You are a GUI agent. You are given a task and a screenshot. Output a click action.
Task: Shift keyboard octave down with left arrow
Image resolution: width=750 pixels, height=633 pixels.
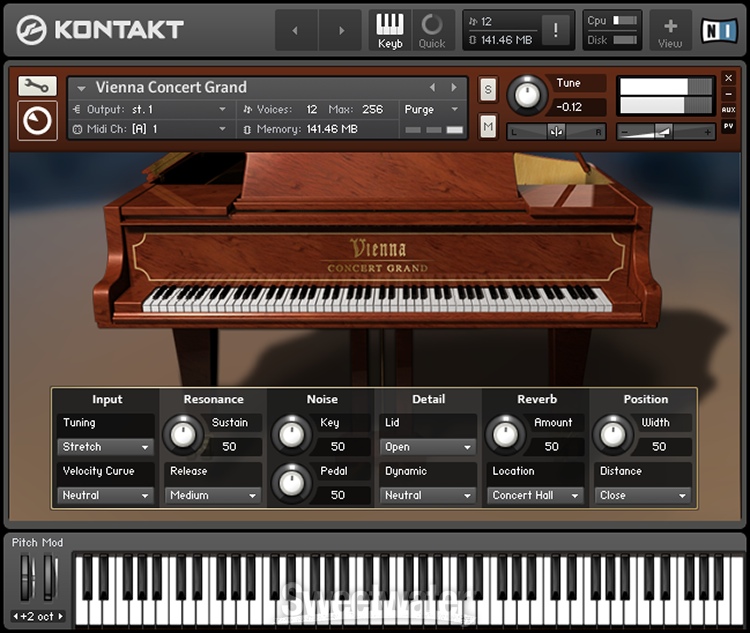tap(15, 616)
